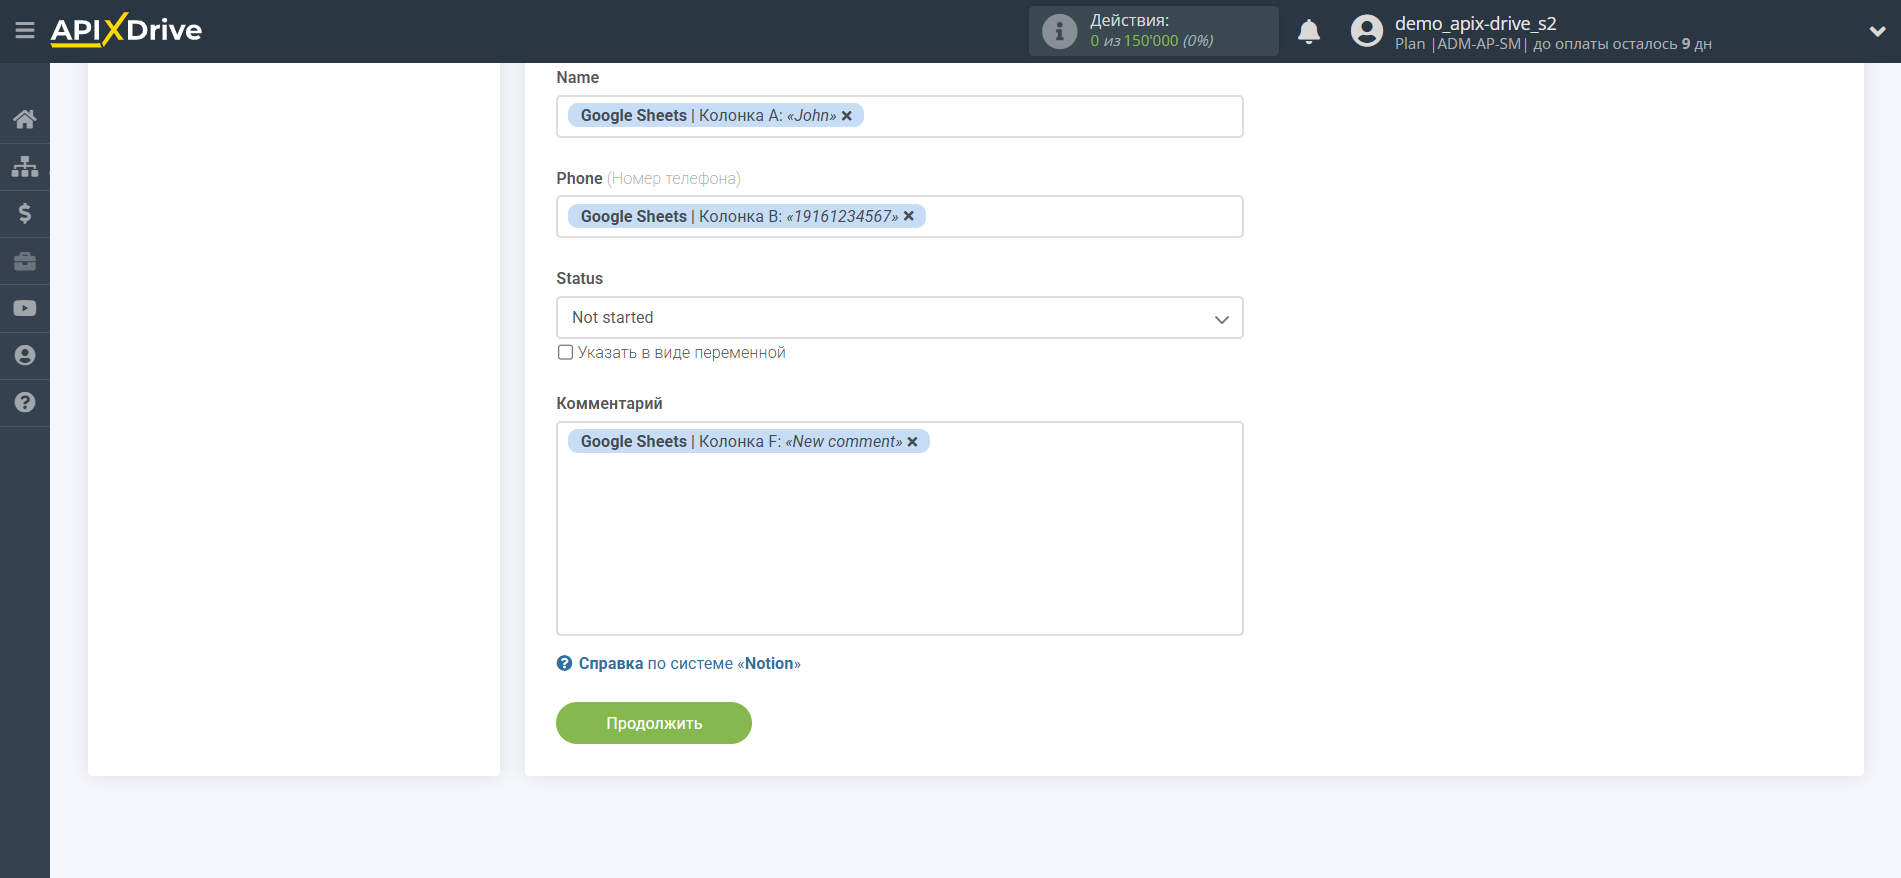This screenshot has width=1901, height=878.
Task: Click the briefcase icon in sidebar
Action: 25,261
